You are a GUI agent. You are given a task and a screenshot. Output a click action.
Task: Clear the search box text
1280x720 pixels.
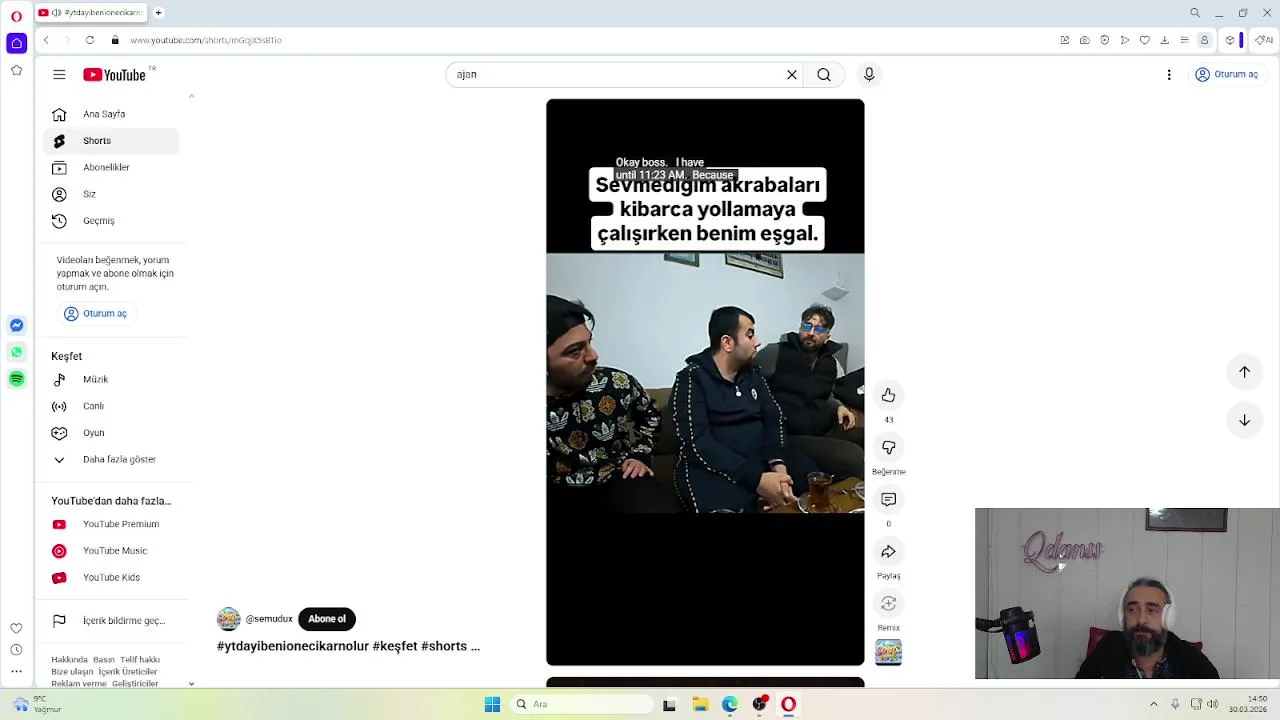coord(792,74)
